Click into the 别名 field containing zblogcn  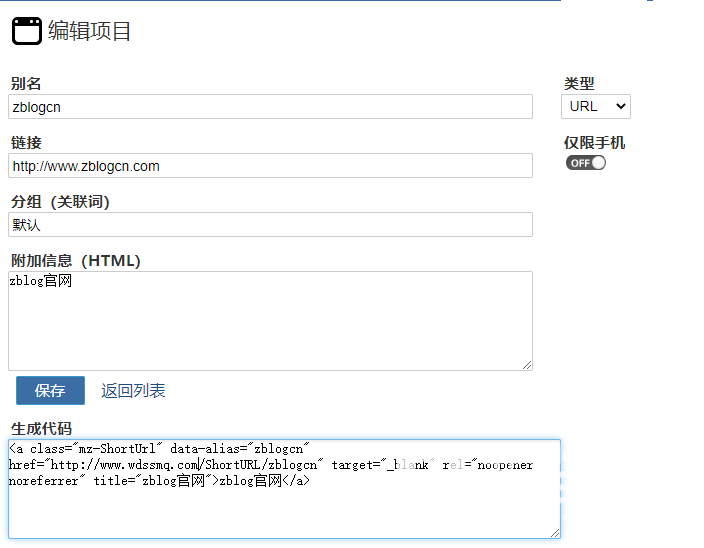tap(270, 107)
